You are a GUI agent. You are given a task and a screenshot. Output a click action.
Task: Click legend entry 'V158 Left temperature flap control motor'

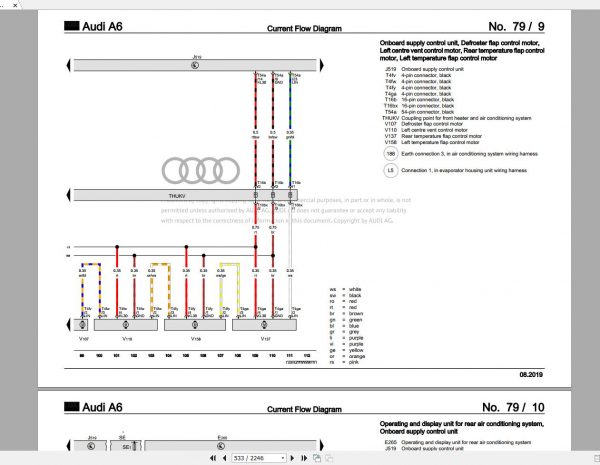432,142
